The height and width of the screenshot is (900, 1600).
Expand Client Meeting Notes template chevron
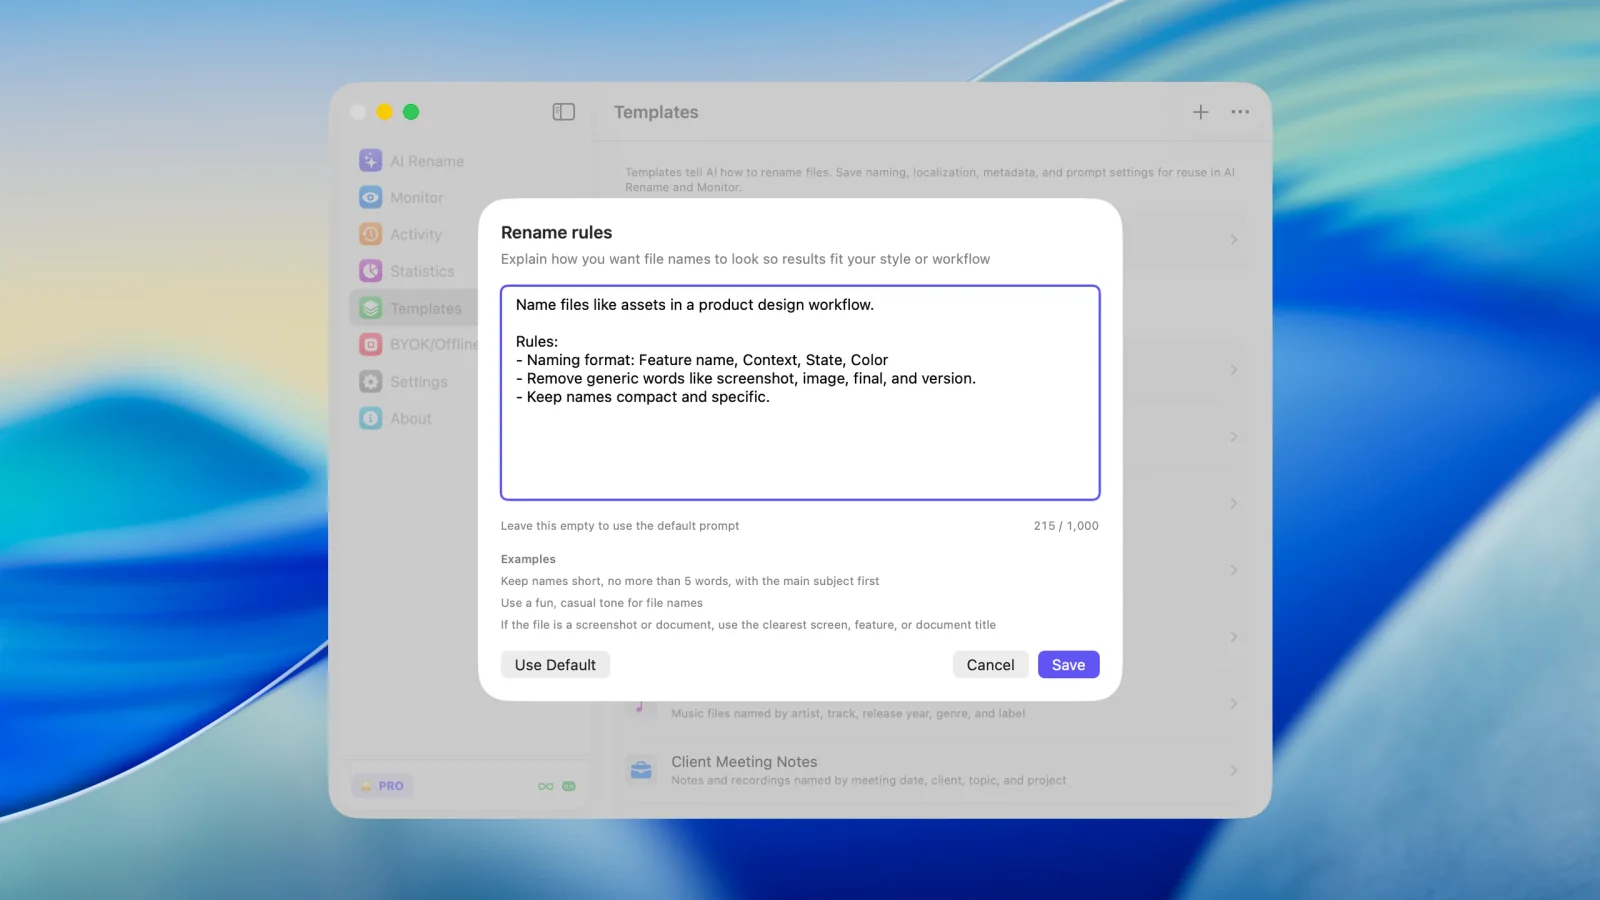tap(1234, 770)
